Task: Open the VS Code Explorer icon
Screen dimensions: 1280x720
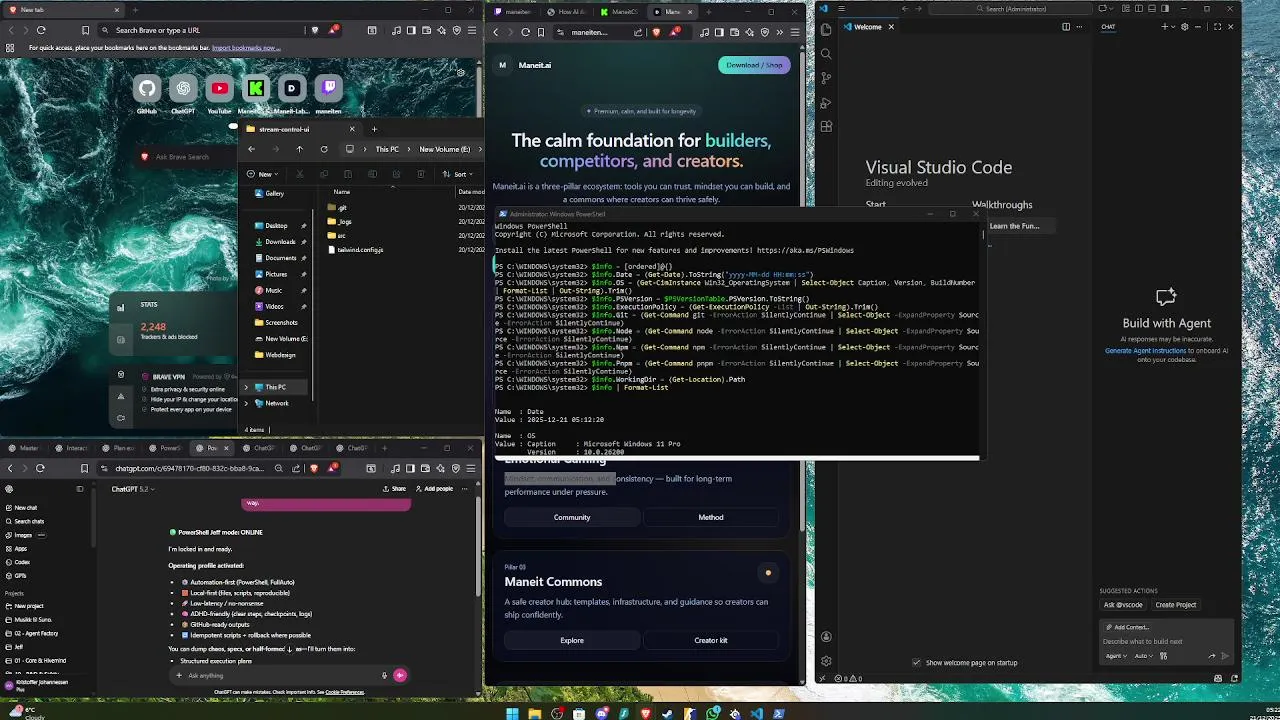Action: coord(826,31)
